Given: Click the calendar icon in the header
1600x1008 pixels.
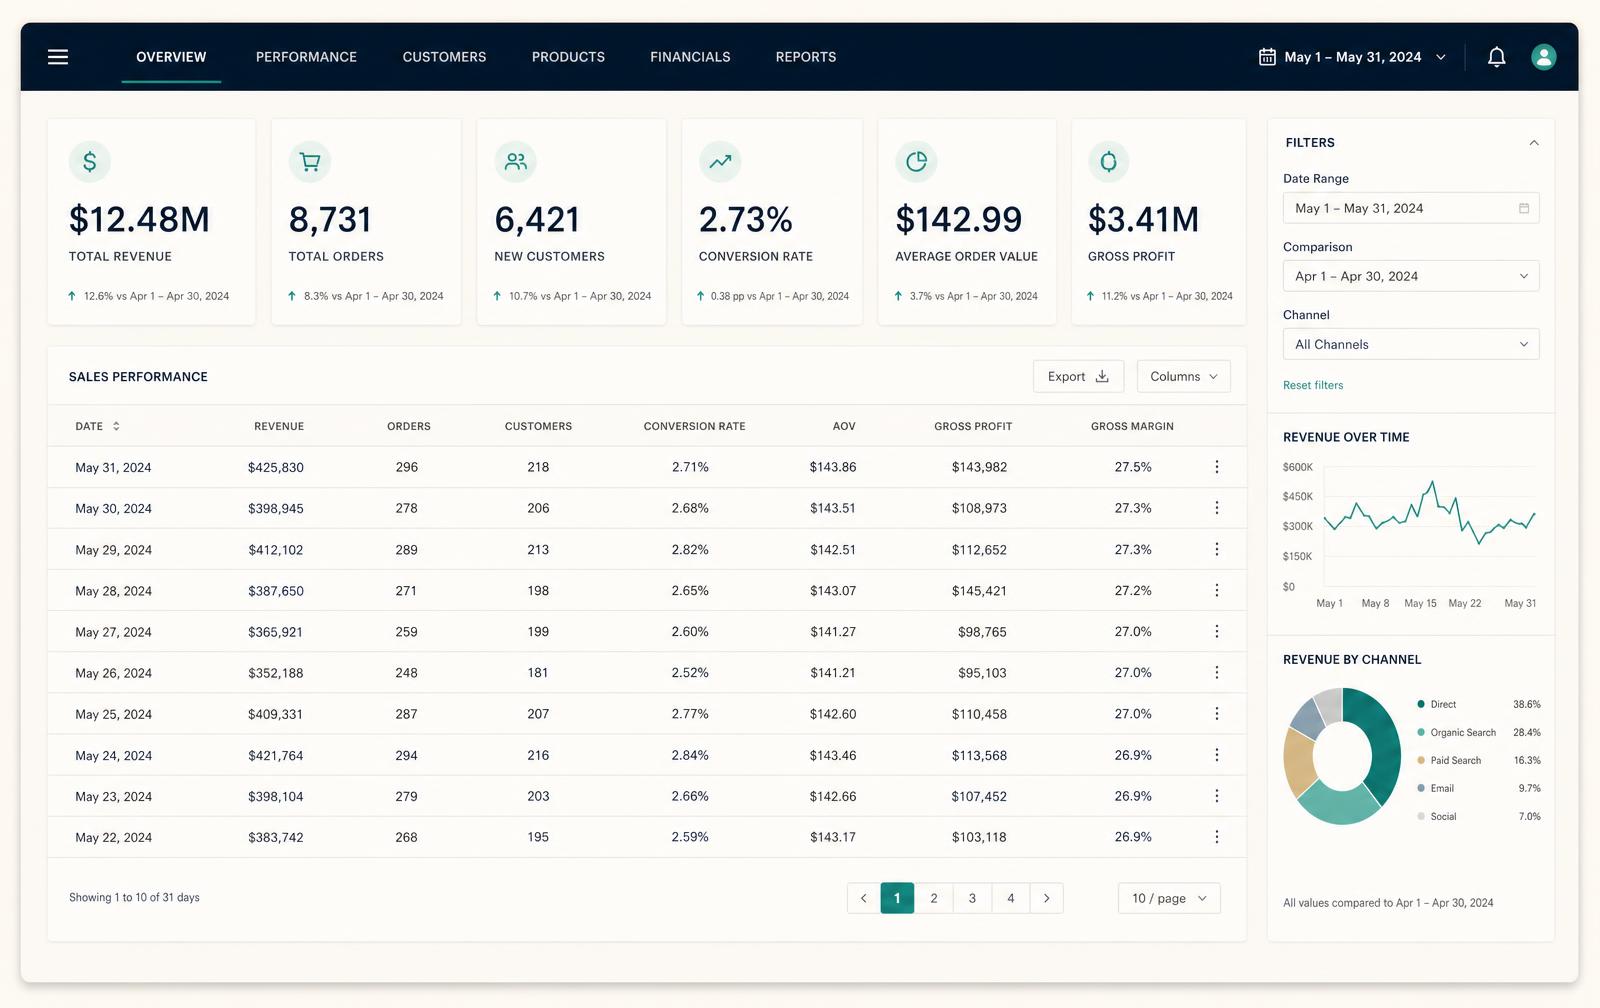Looking at the screenshot, I should click(1267, 57).
